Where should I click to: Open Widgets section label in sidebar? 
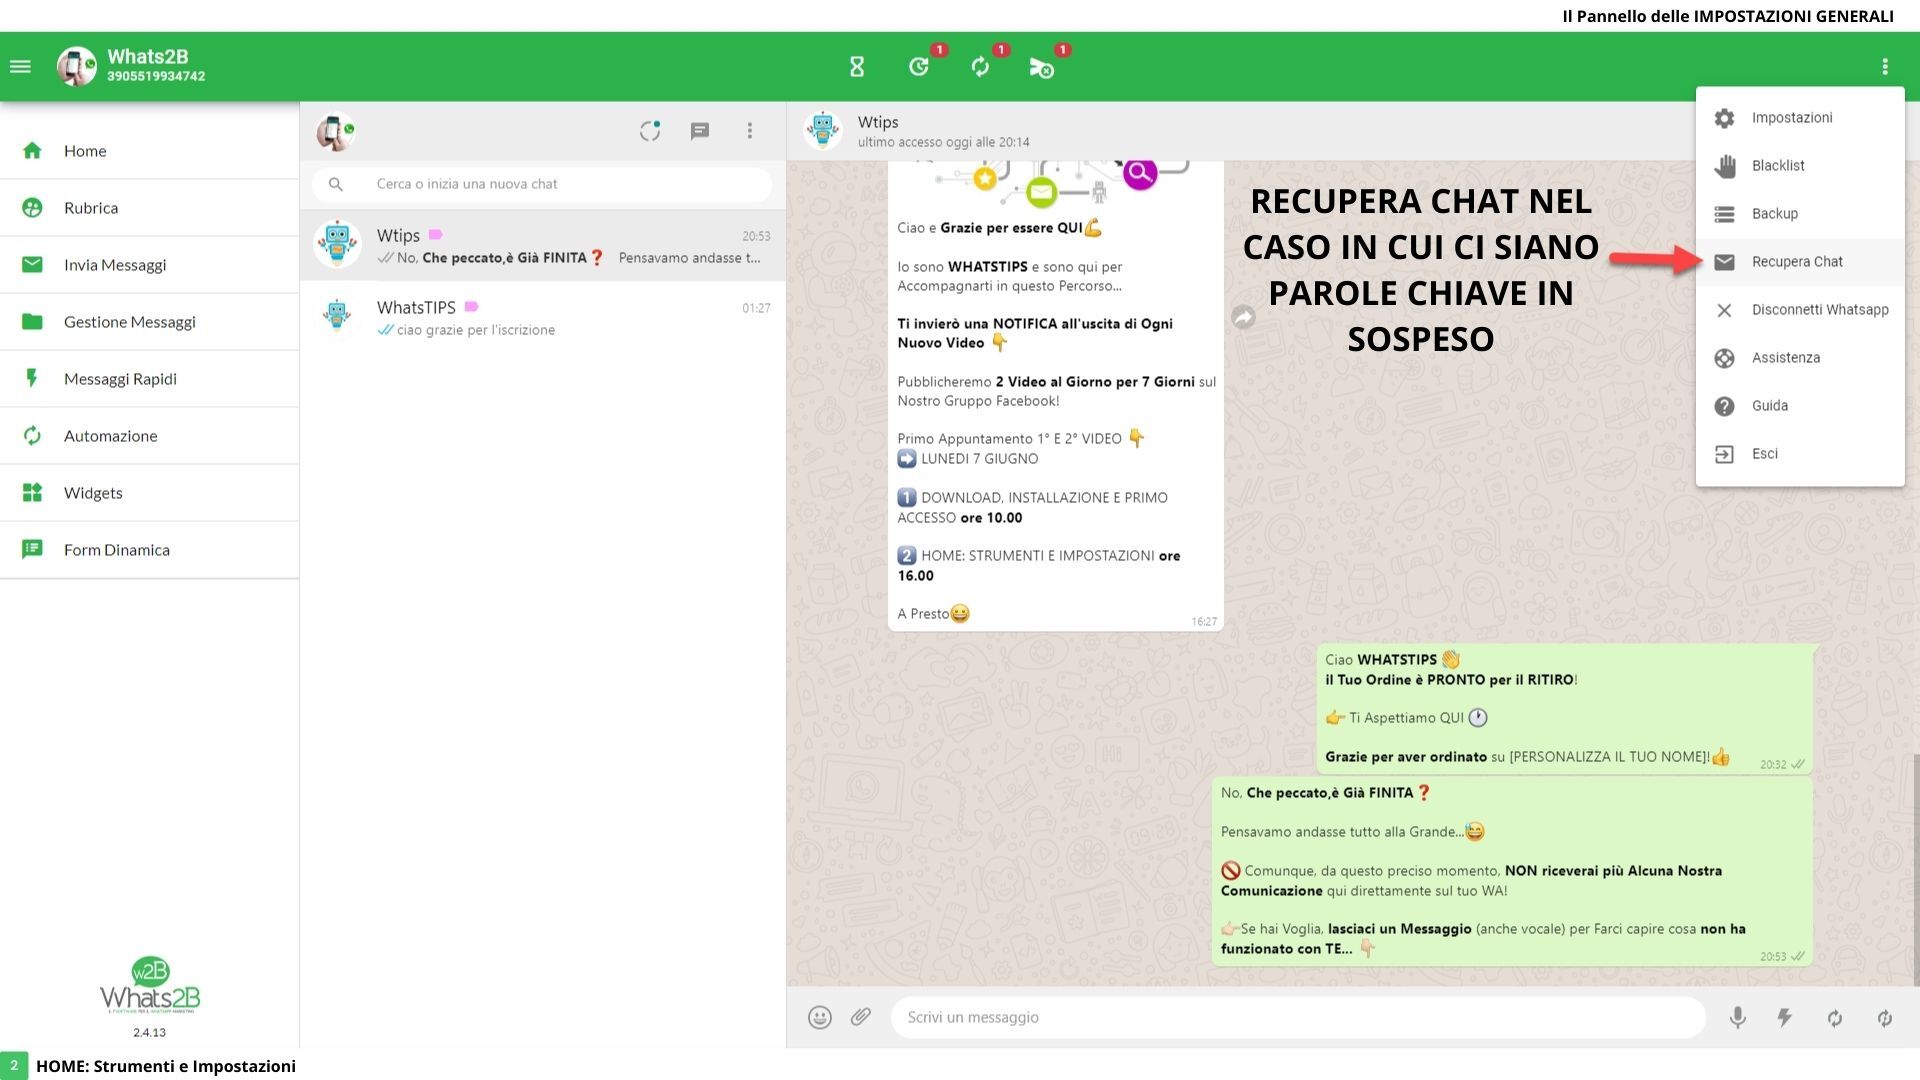pos(93,493)
